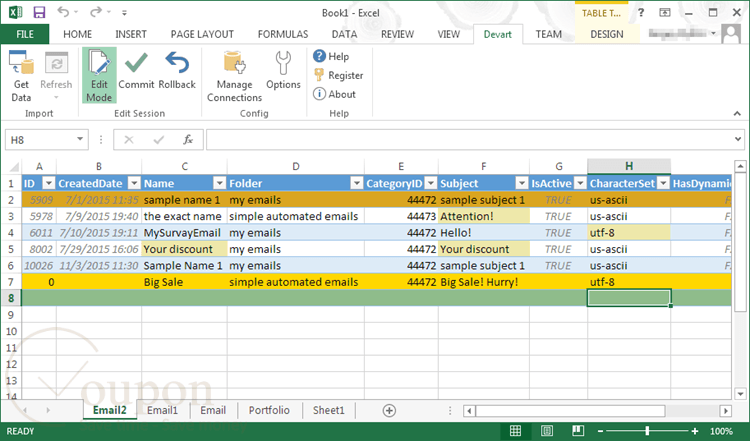Switch to Page Break Preview in status bar
Image resolution: width=750 pixels, height=441 pixels.
[x=578, y=430]
